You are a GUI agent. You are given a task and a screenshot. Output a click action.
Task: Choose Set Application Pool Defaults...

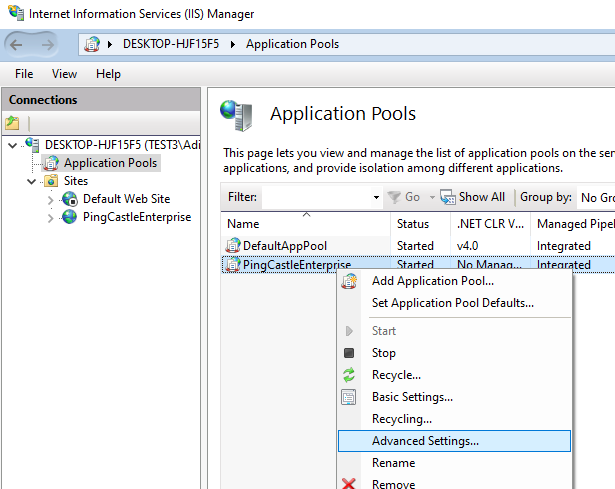[x=454, y=303]
